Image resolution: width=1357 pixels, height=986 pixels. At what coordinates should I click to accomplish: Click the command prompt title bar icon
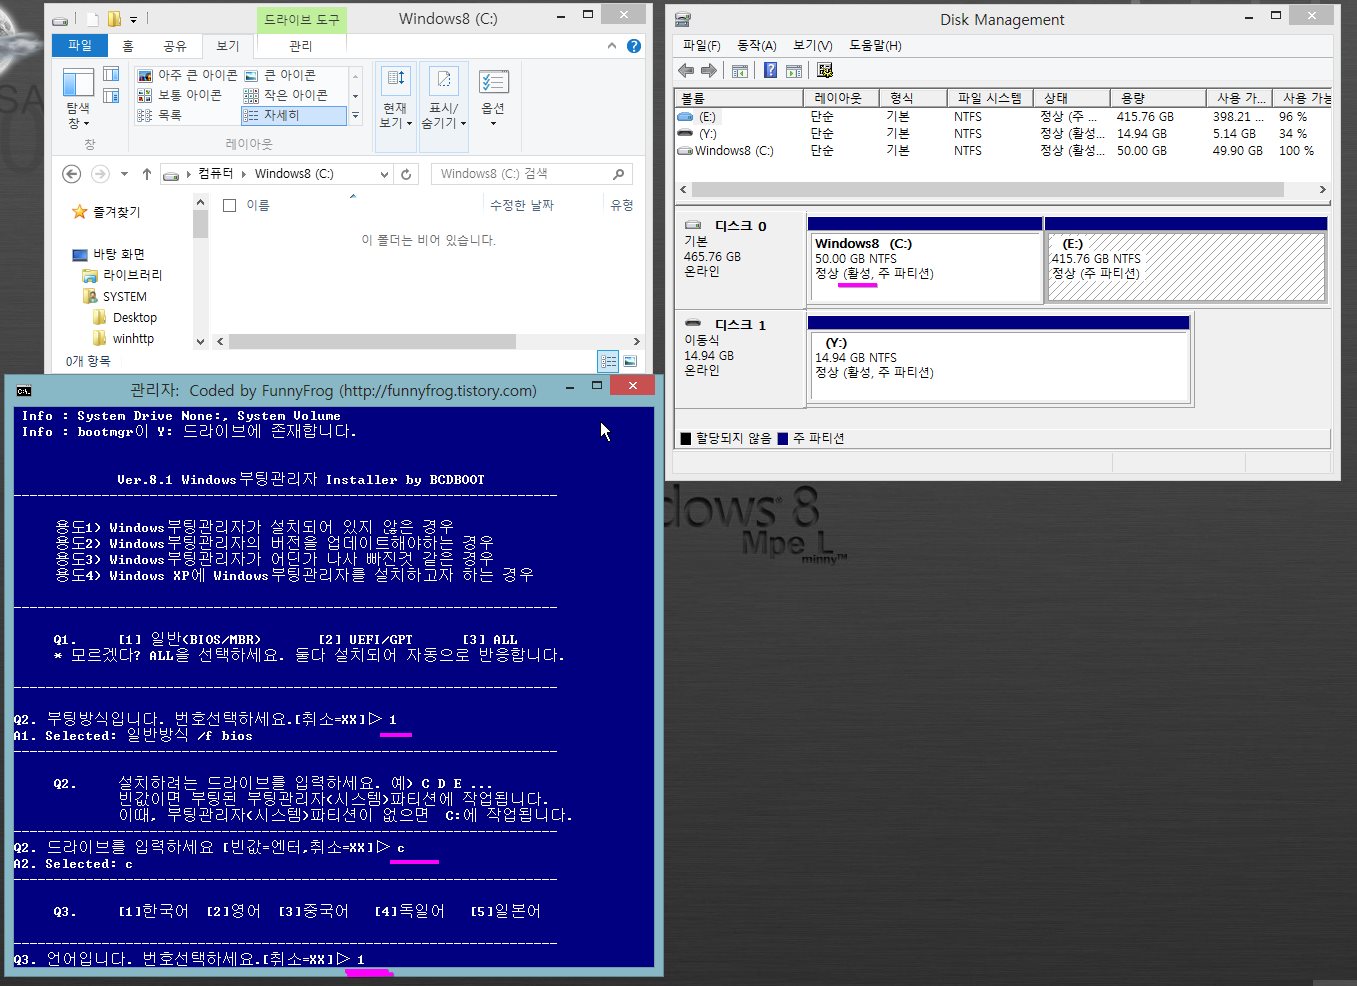tap(24, 391)
